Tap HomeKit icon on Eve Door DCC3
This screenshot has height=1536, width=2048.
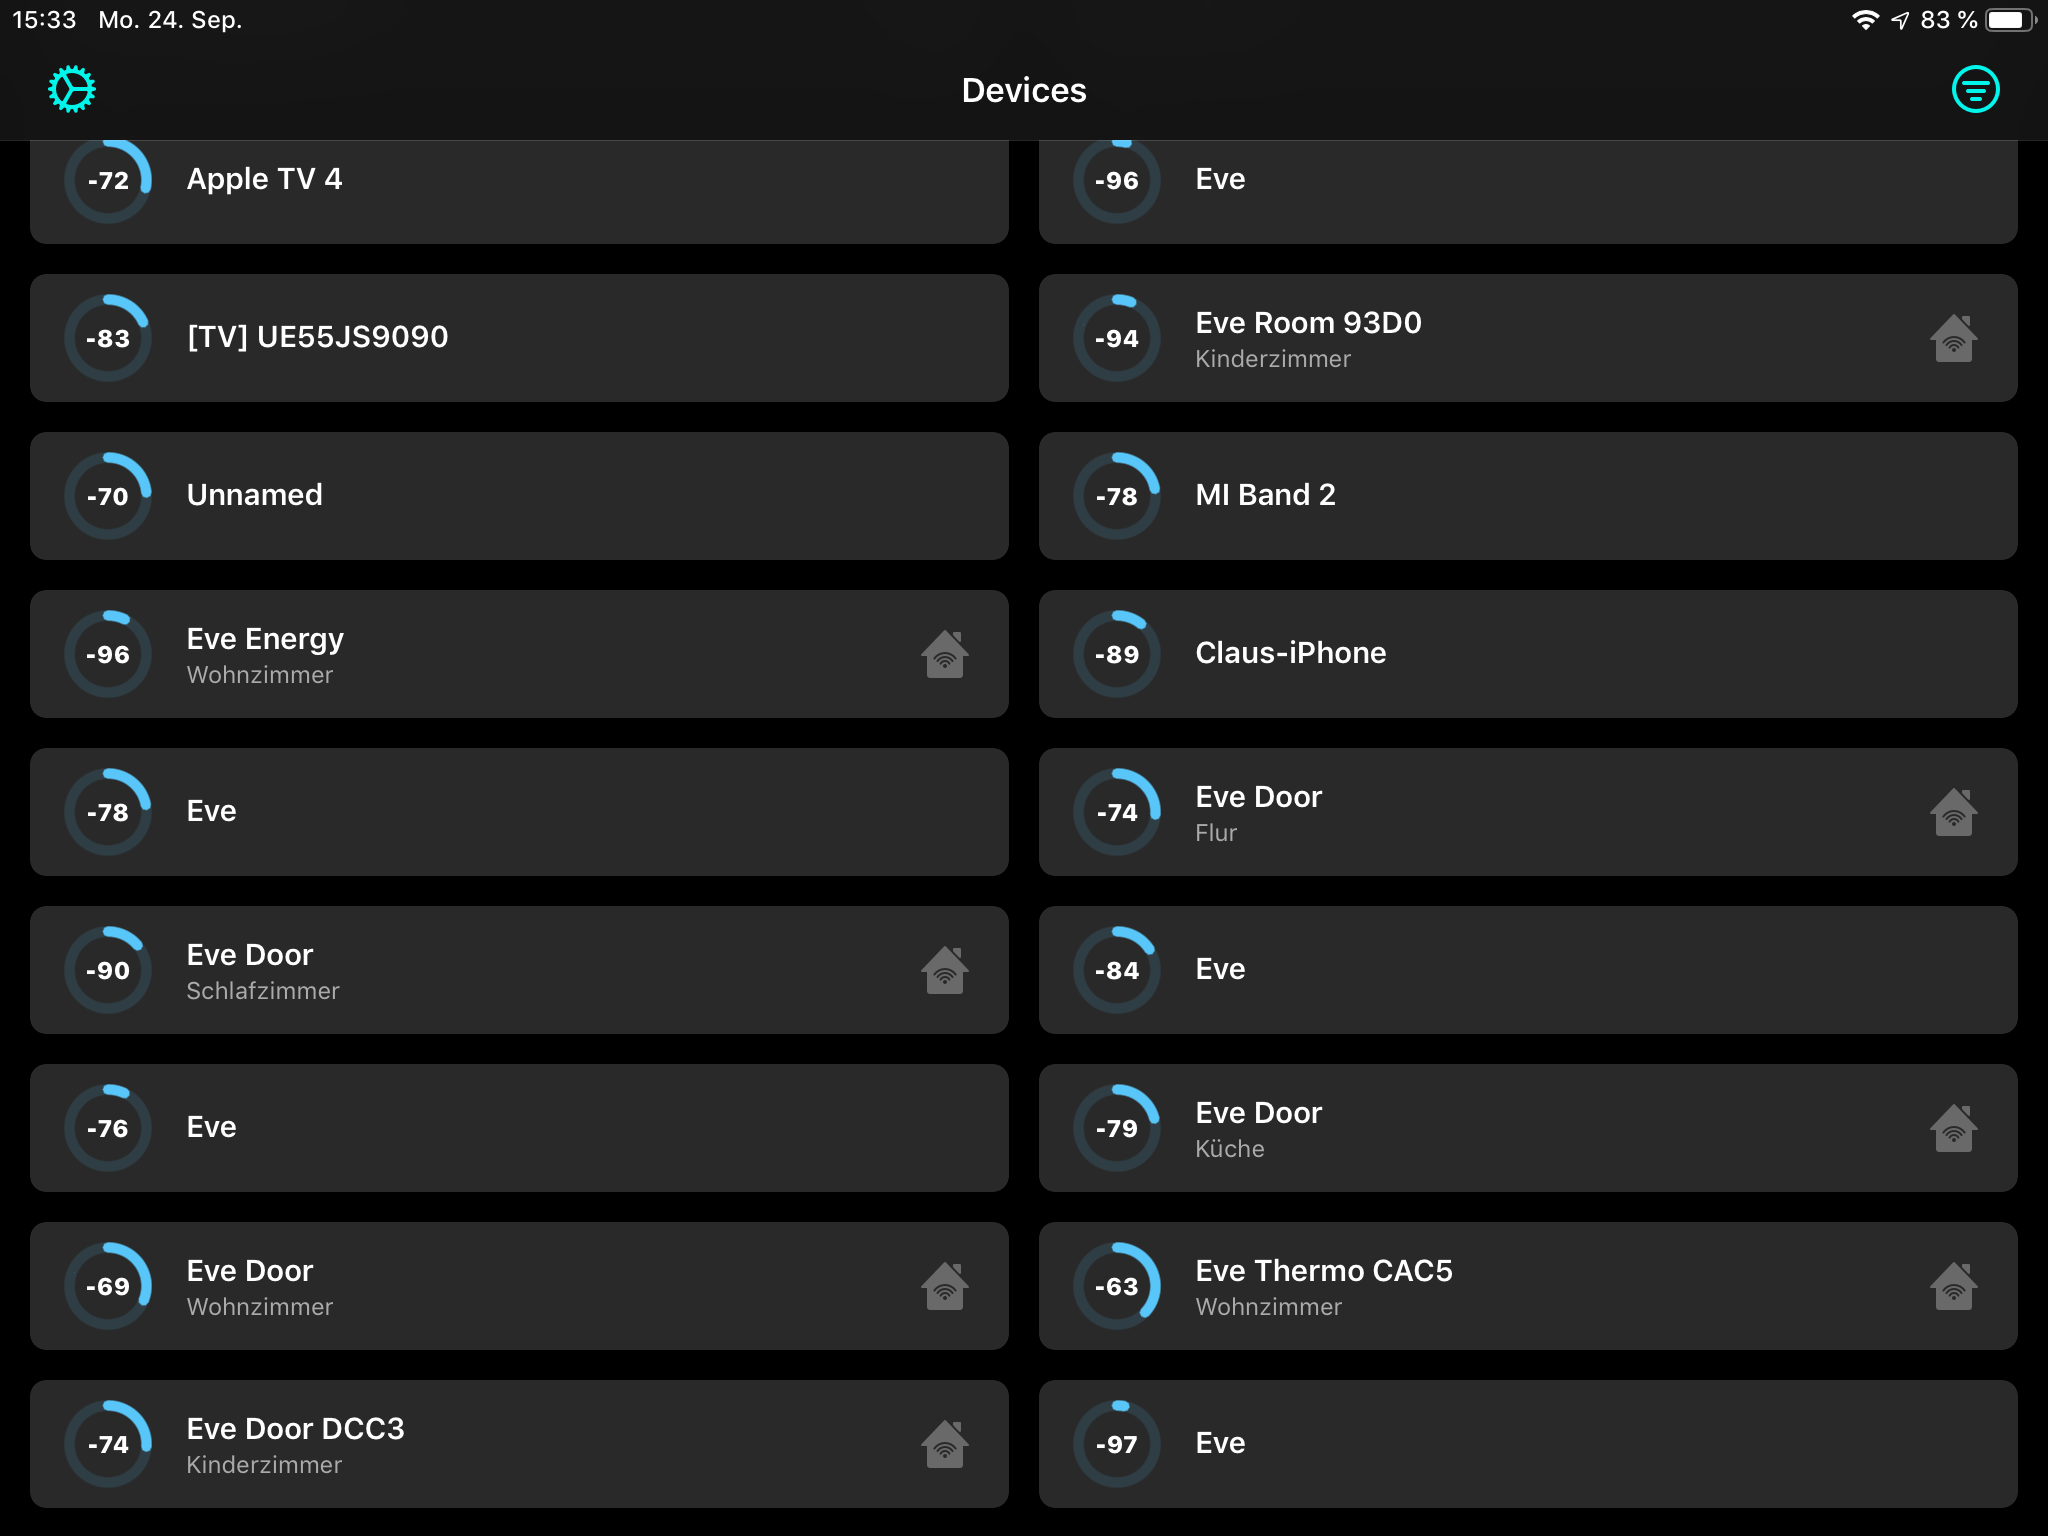944,1444
